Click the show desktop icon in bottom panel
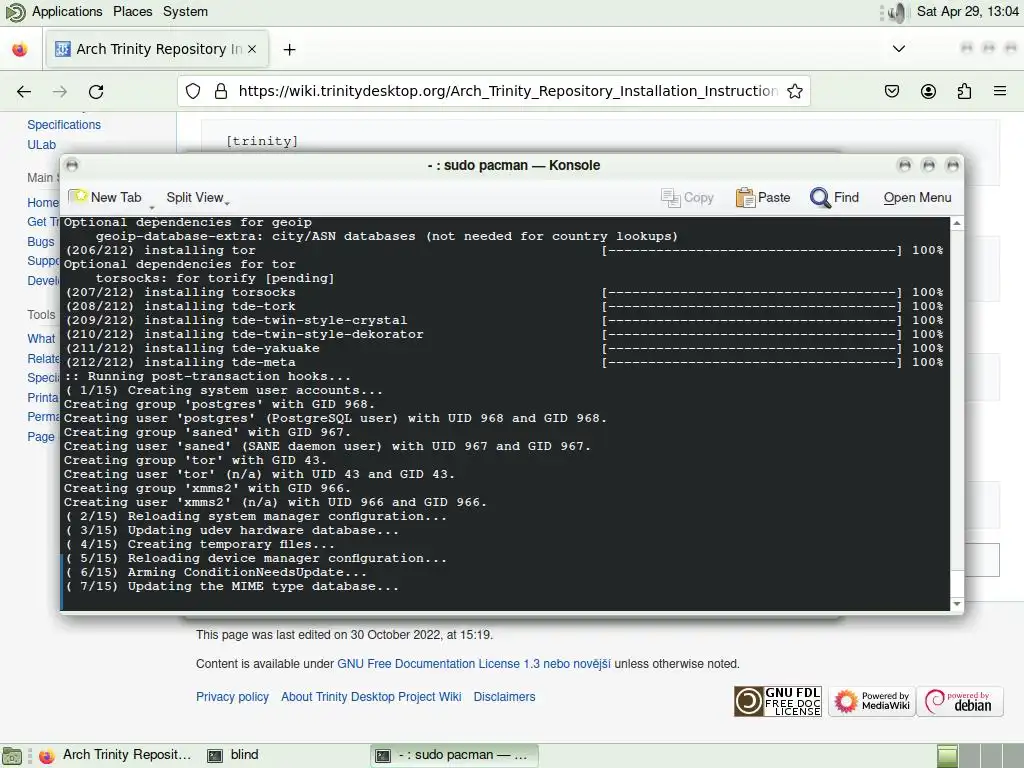Image resolution: width=1024 pixels, height=768 pixels. [12, 756]
